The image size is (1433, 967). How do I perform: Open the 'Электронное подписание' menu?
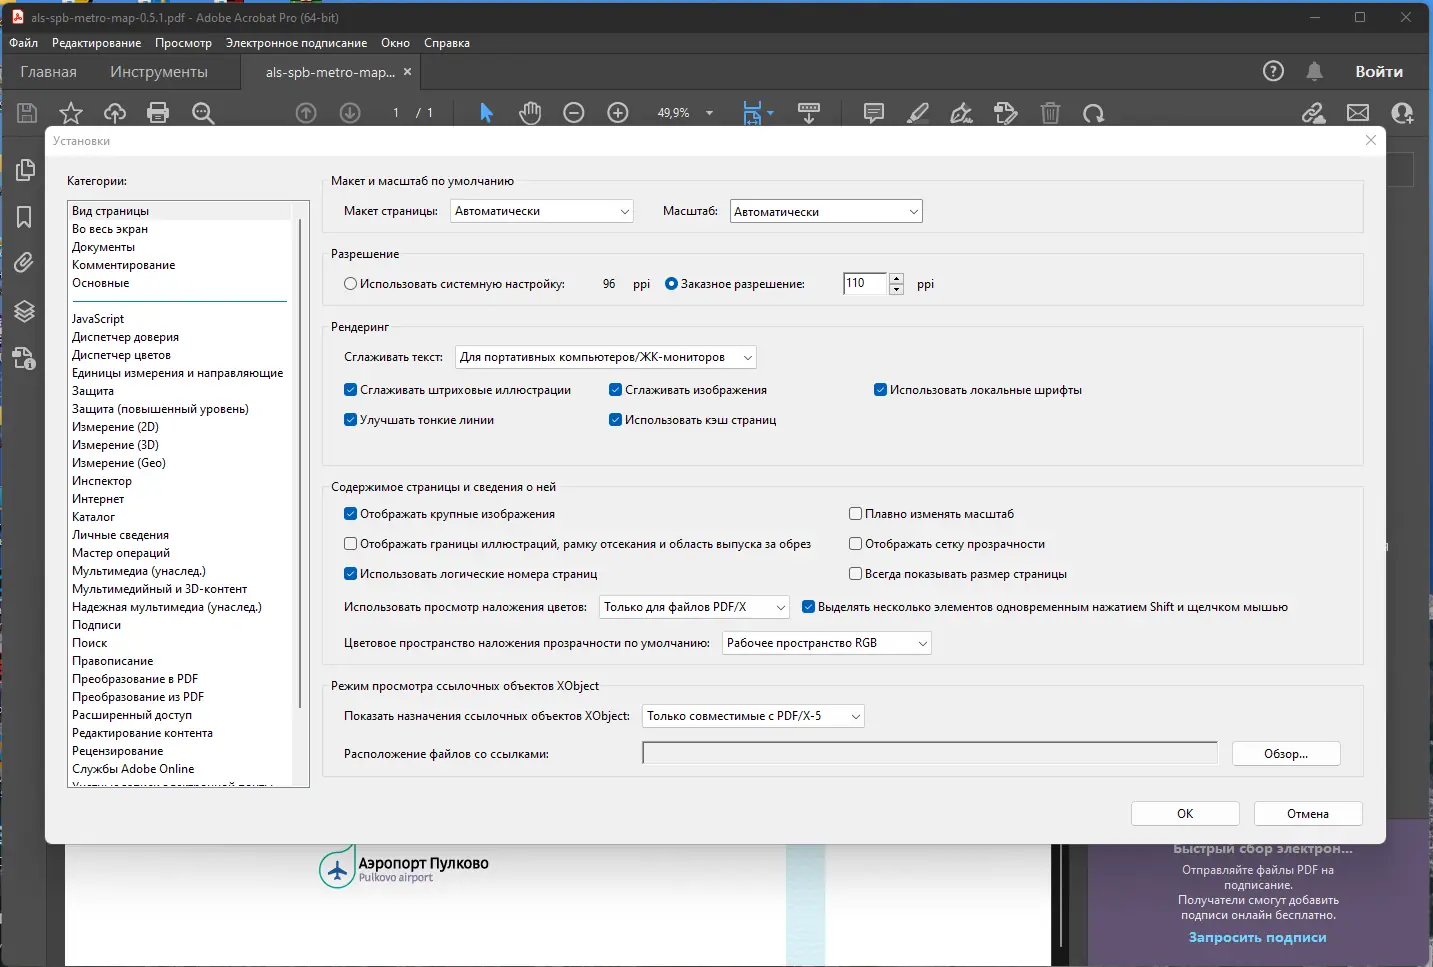[x=296, y=43]
